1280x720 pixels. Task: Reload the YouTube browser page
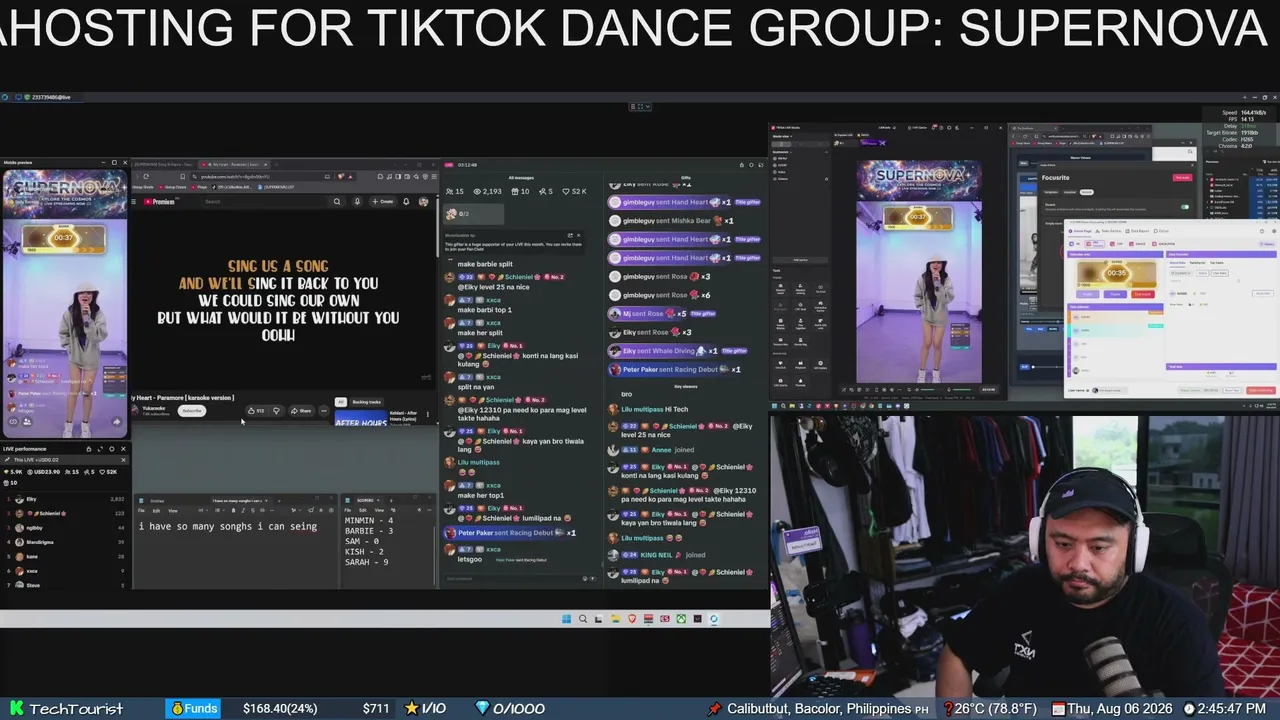tap(145, 177)
